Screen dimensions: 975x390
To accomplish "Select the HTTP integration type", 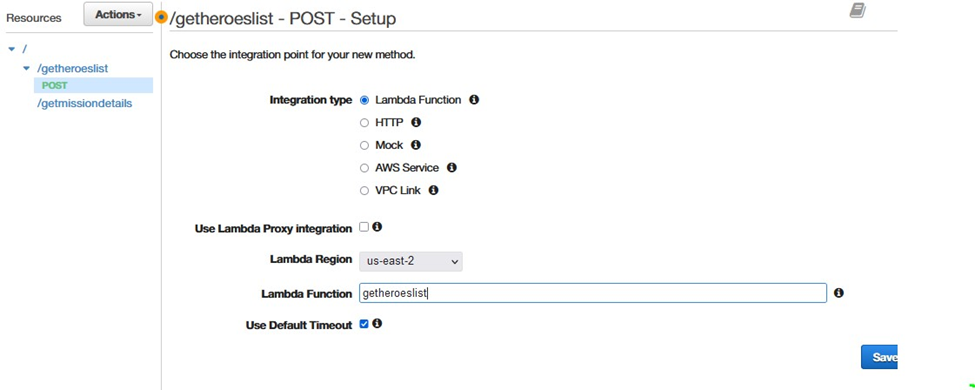I will (364, 123).
